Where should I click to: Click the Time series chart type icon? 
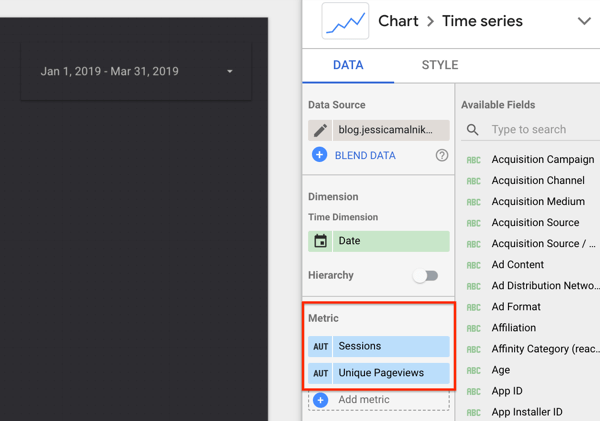pos(345,21)
